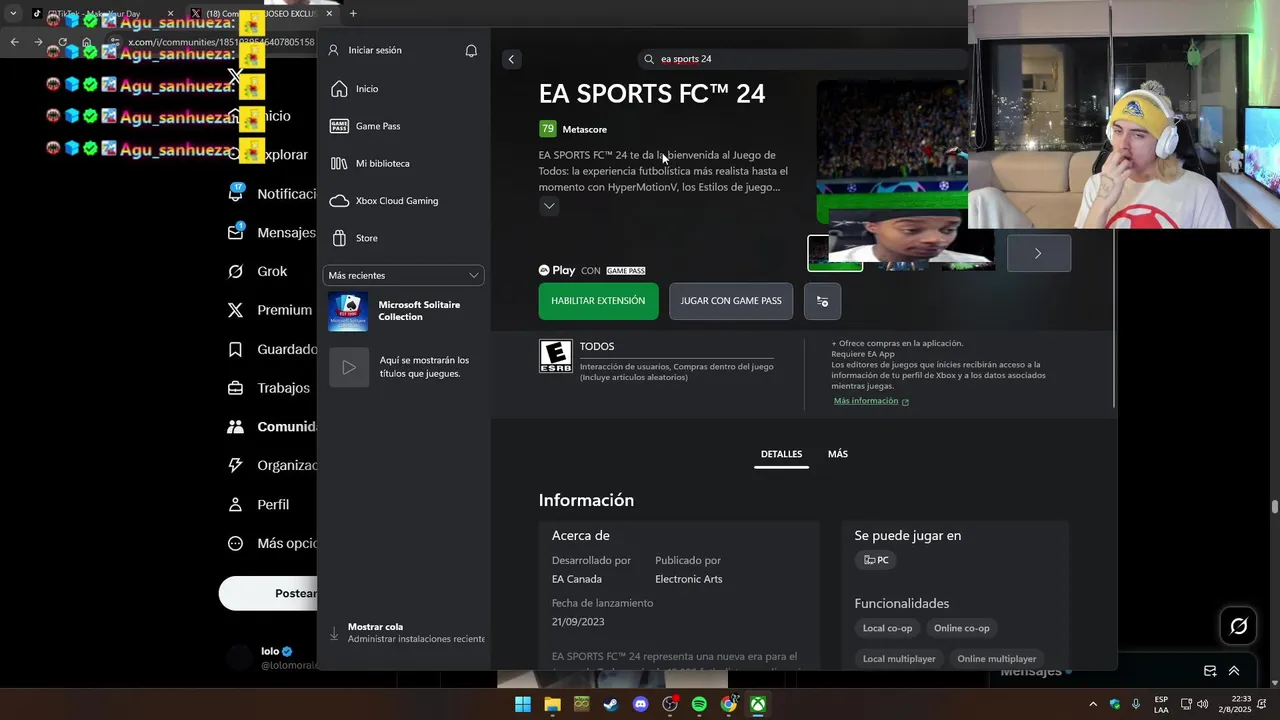Click Mostrar cola at sidebar bottom

pos(406,633)
